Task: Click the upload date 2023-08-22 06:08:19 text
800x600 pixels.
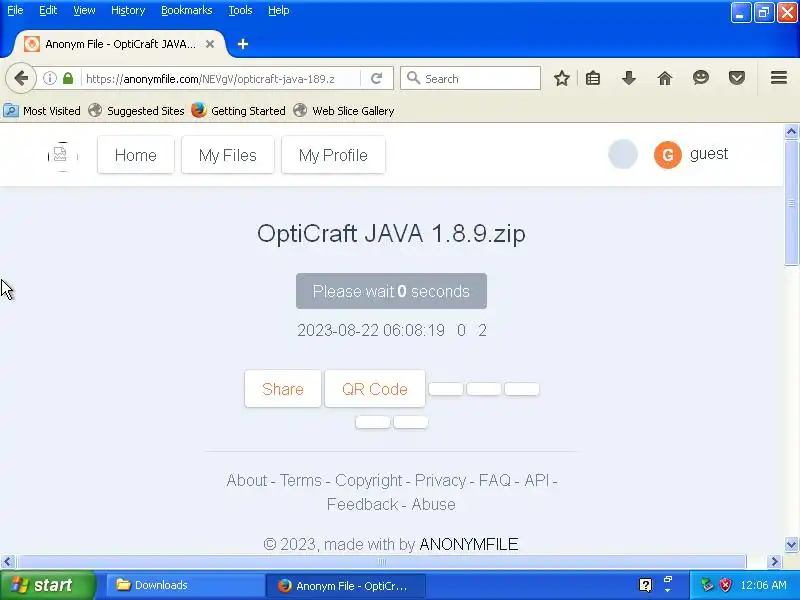Action: [x=371, y=330]
